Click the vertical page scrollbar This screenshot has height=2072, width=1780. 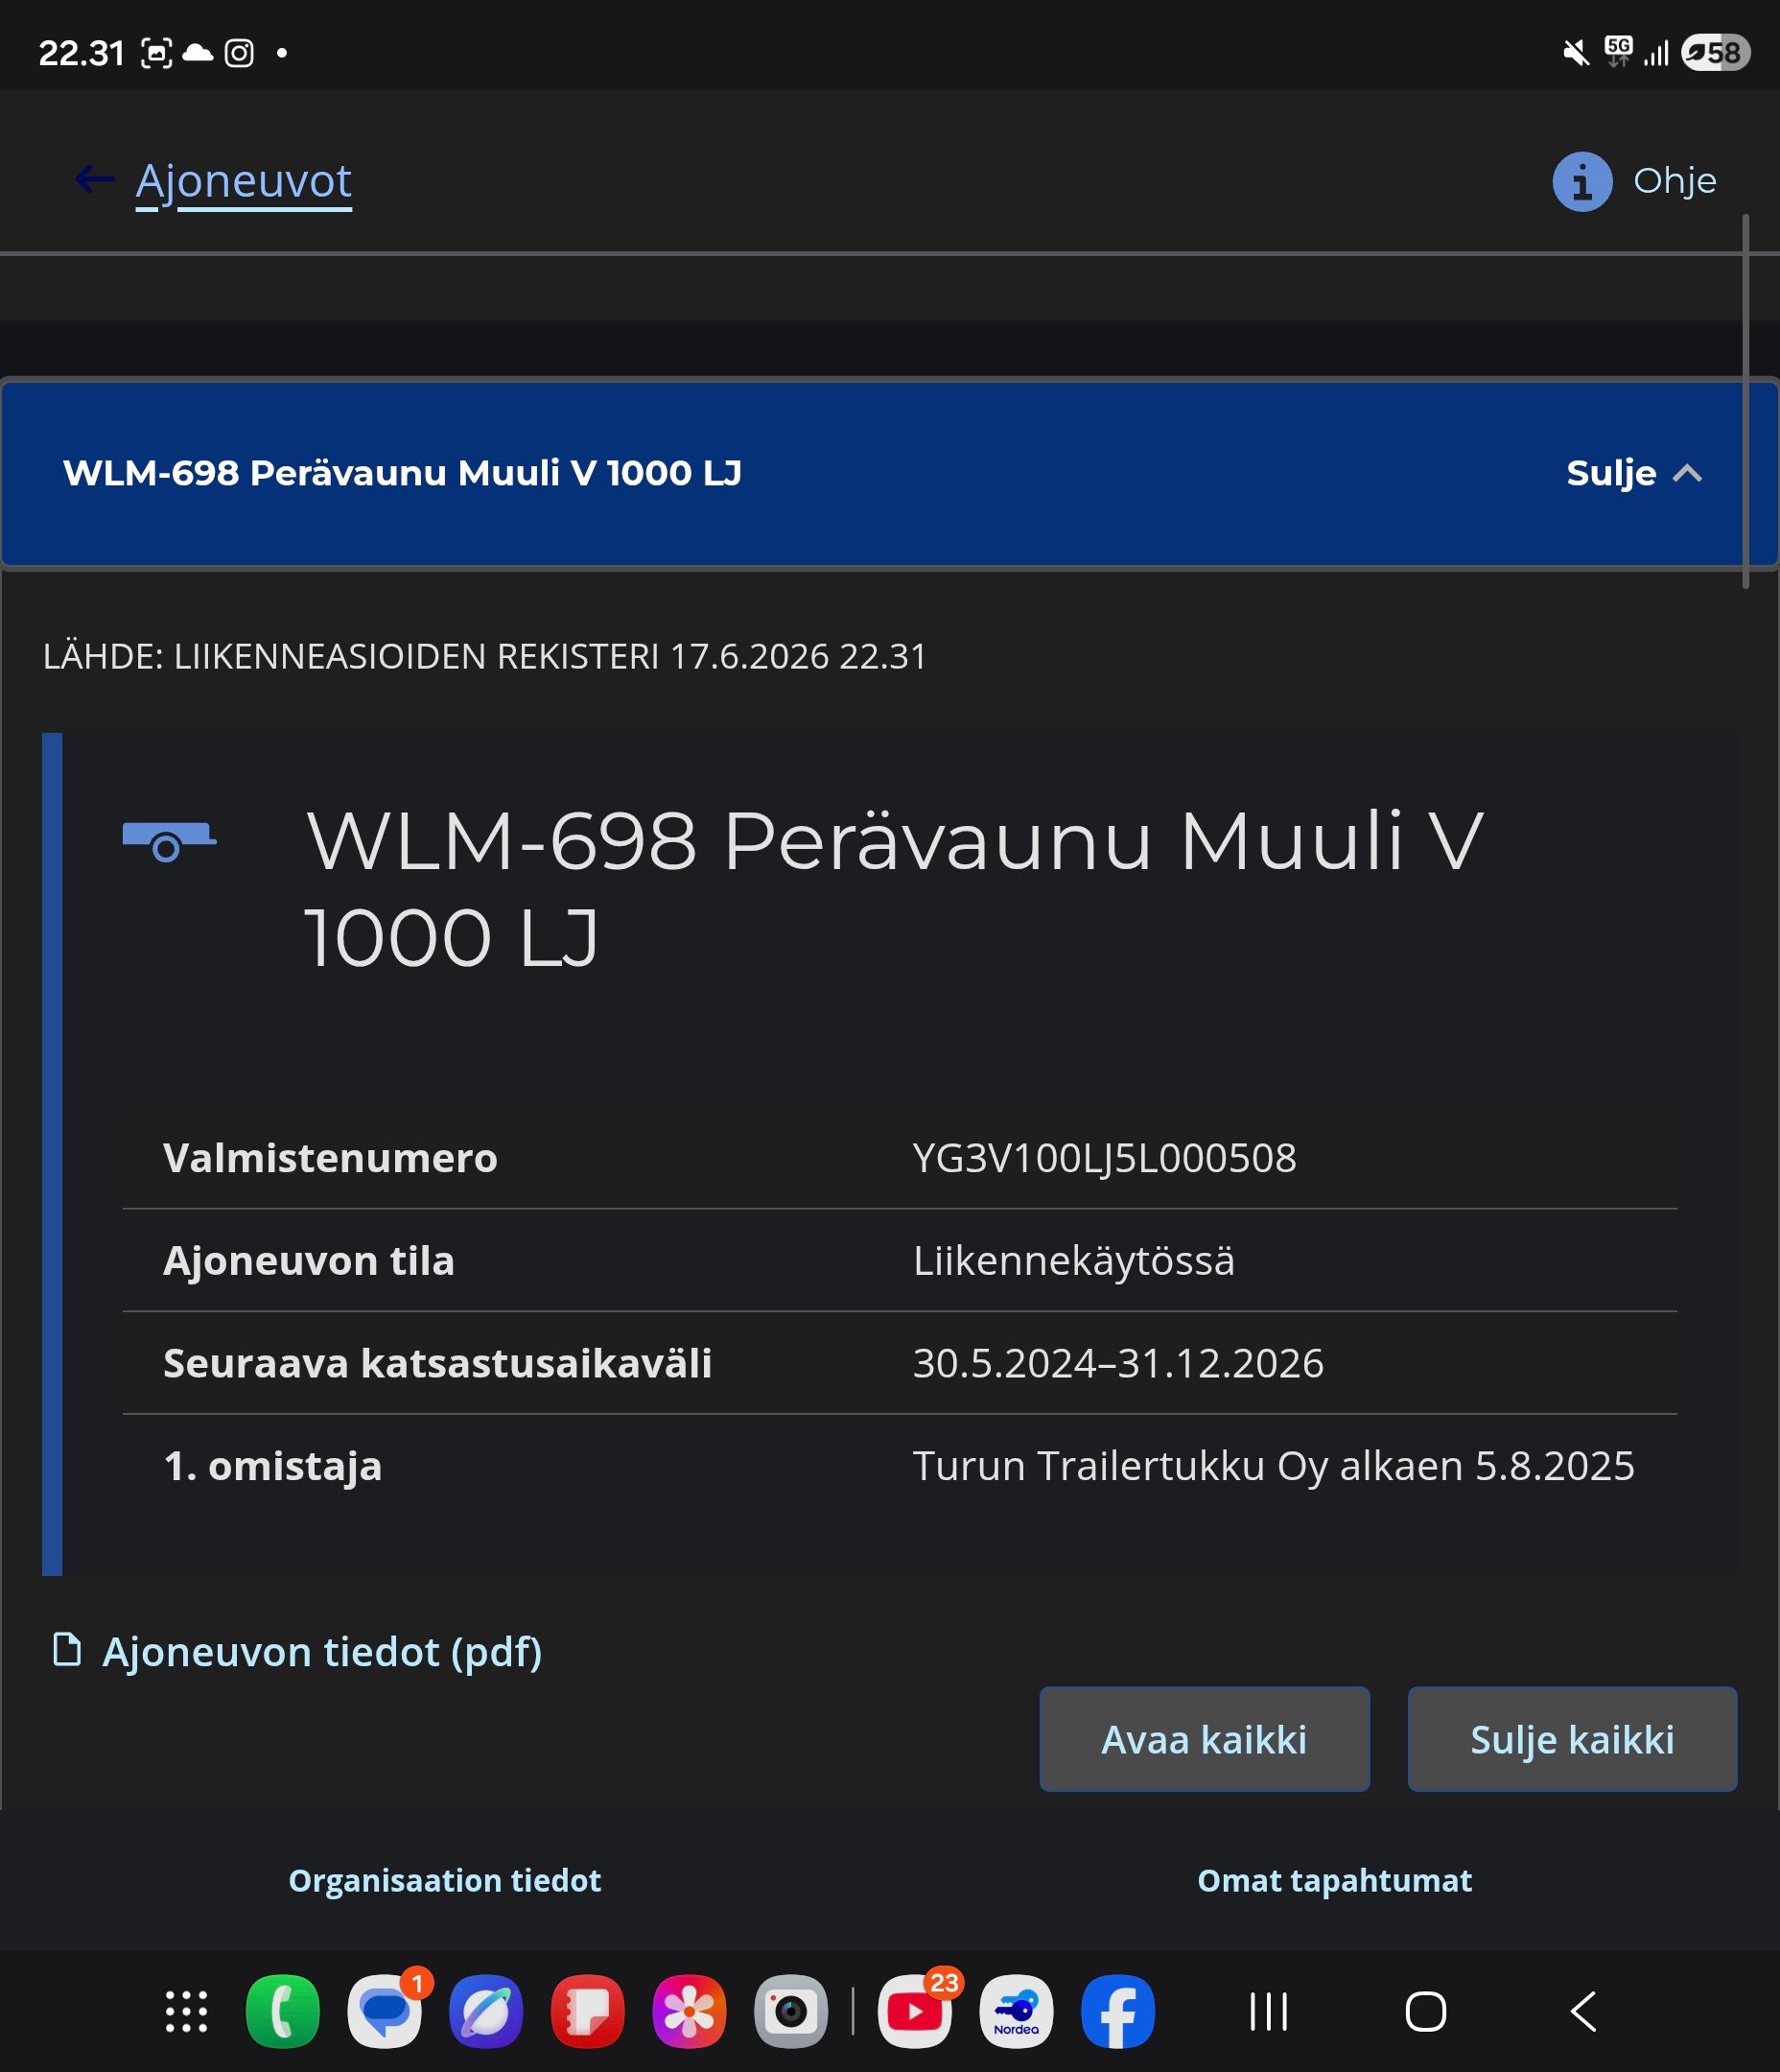(1745, 400)
